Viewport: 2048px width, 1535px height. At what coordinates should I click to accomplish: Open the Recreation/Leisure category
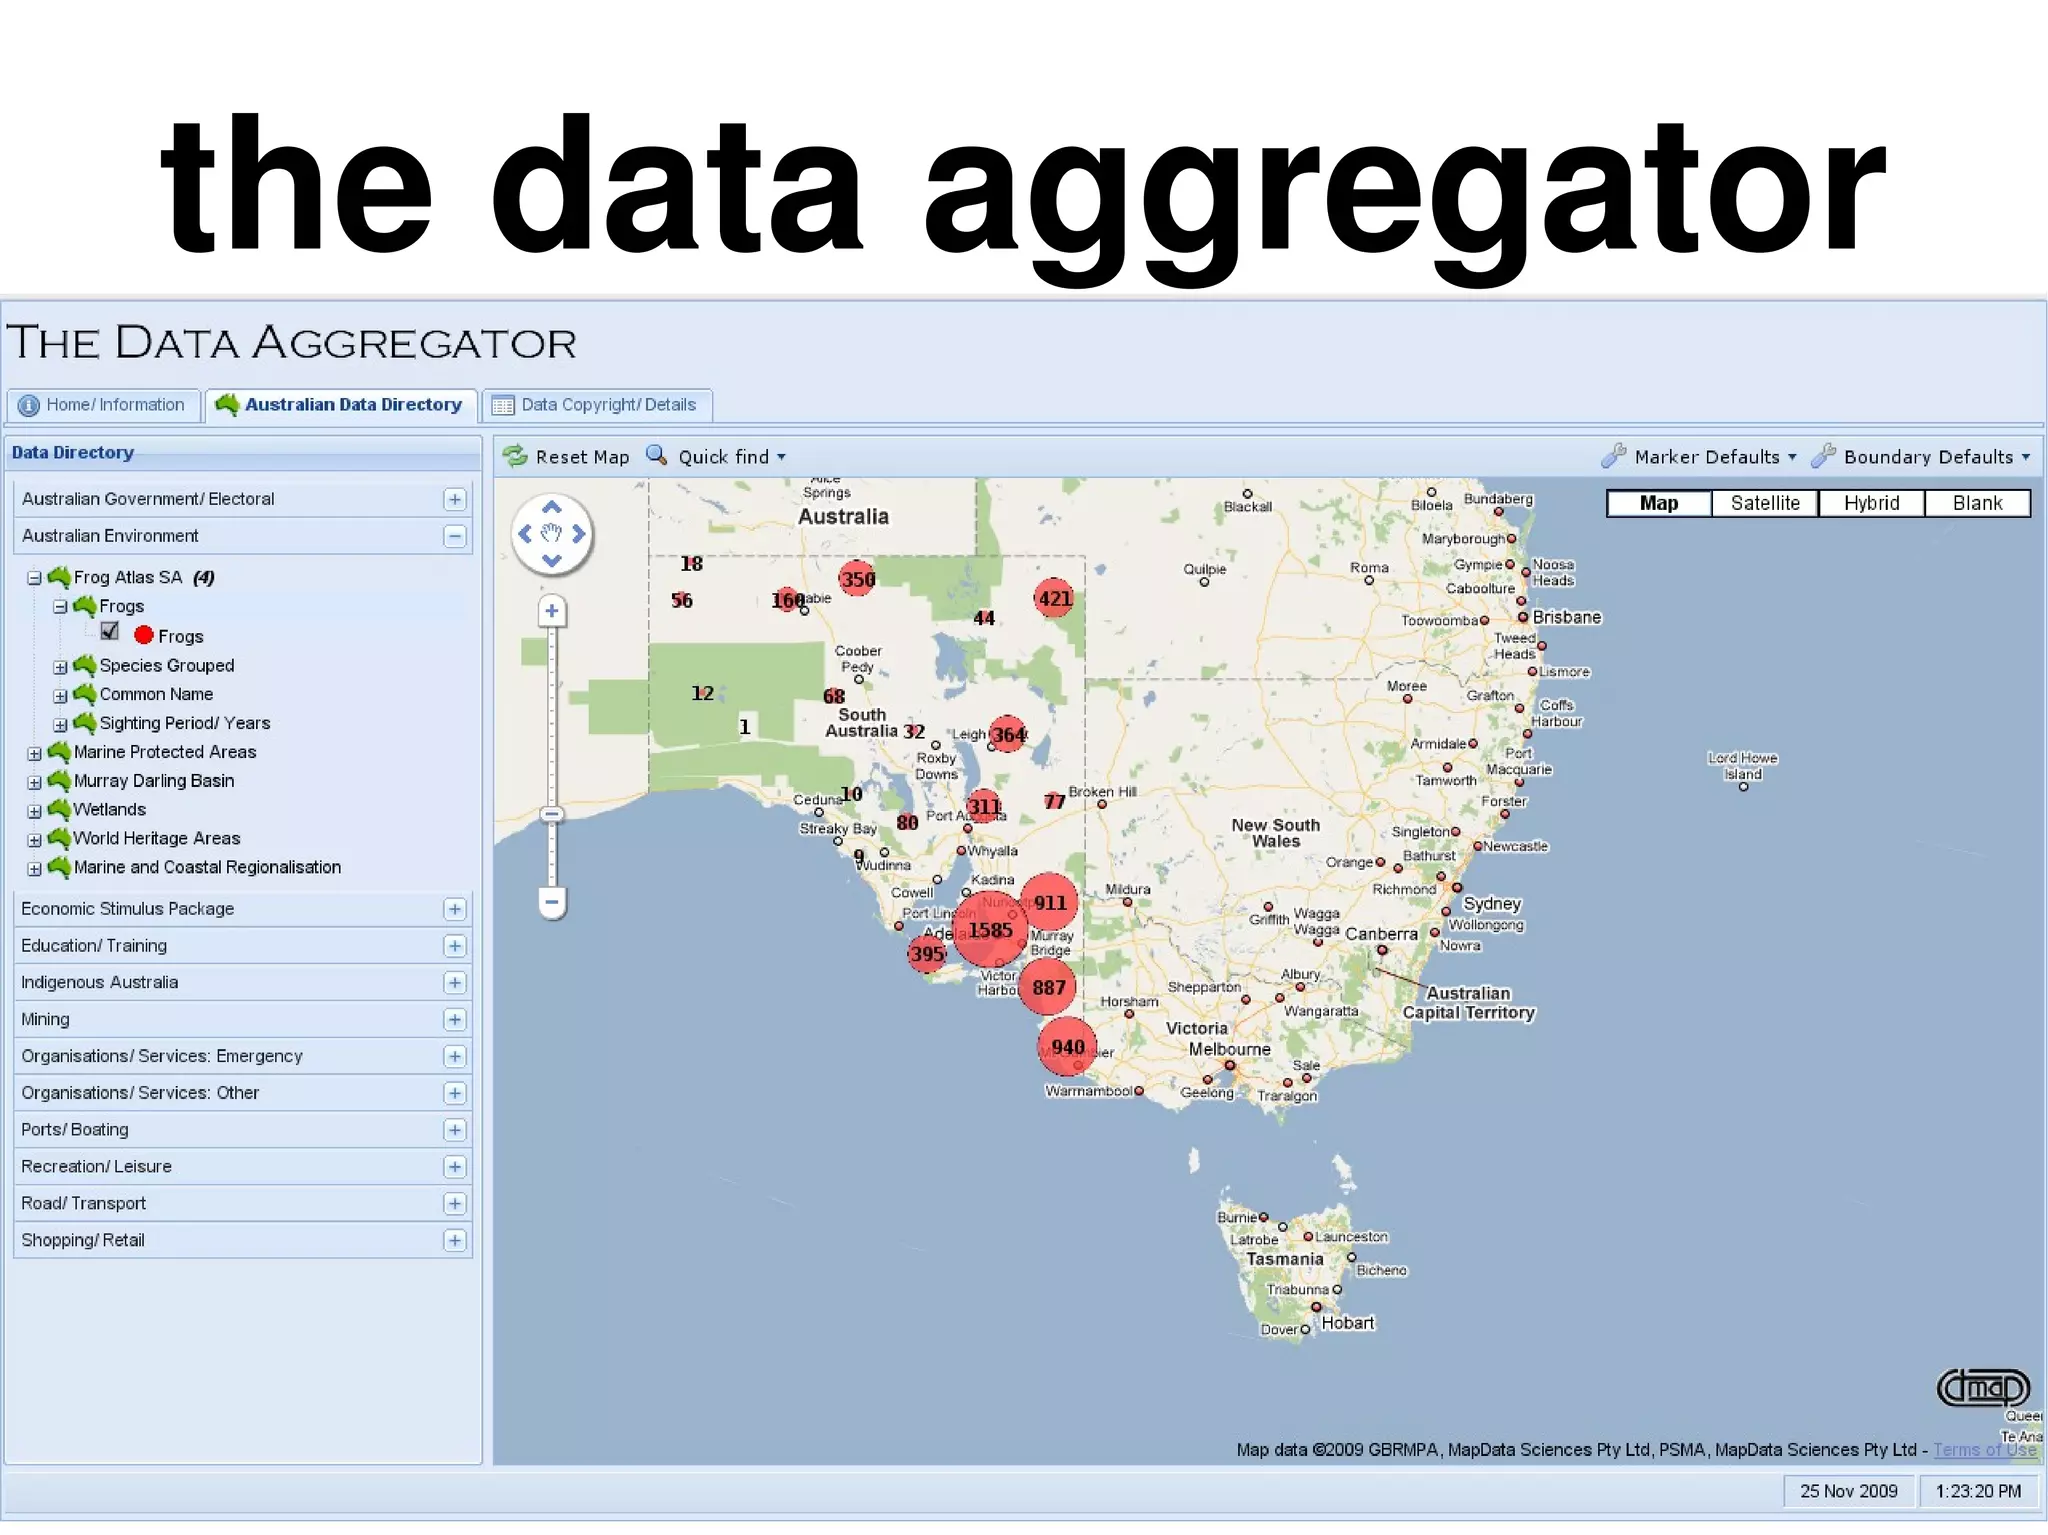click(x=243, y=1167)
